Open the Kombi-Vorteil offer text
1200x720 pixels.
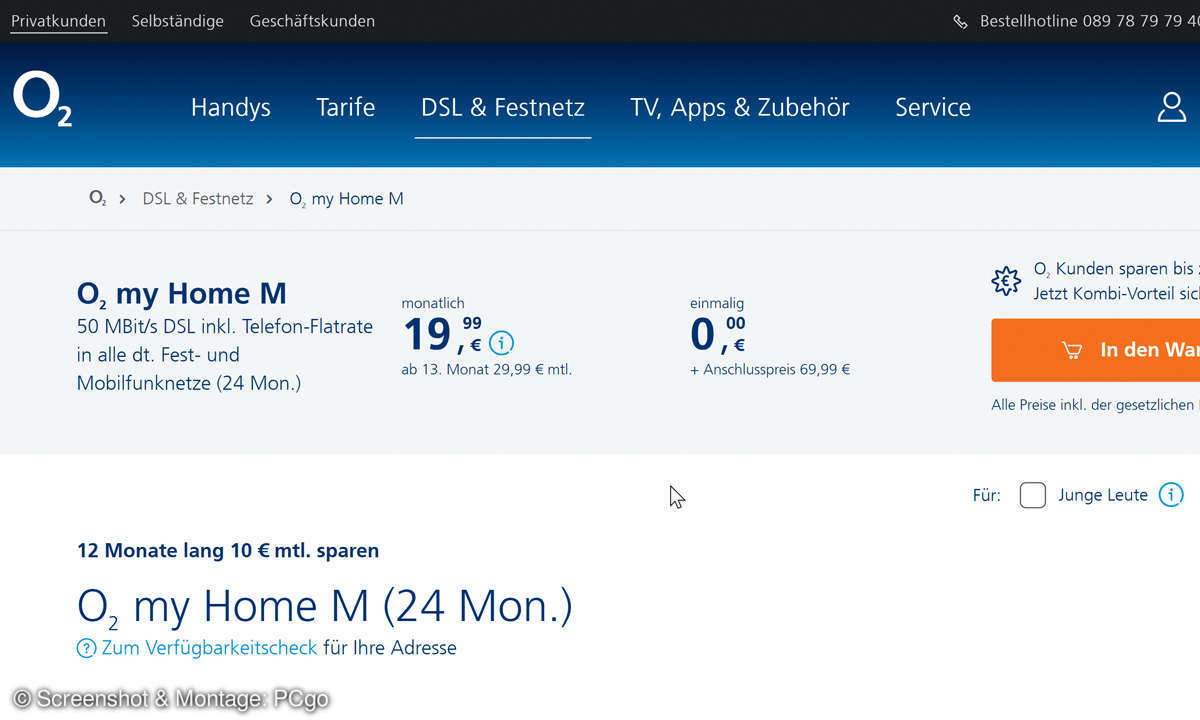pos(1116,281)
